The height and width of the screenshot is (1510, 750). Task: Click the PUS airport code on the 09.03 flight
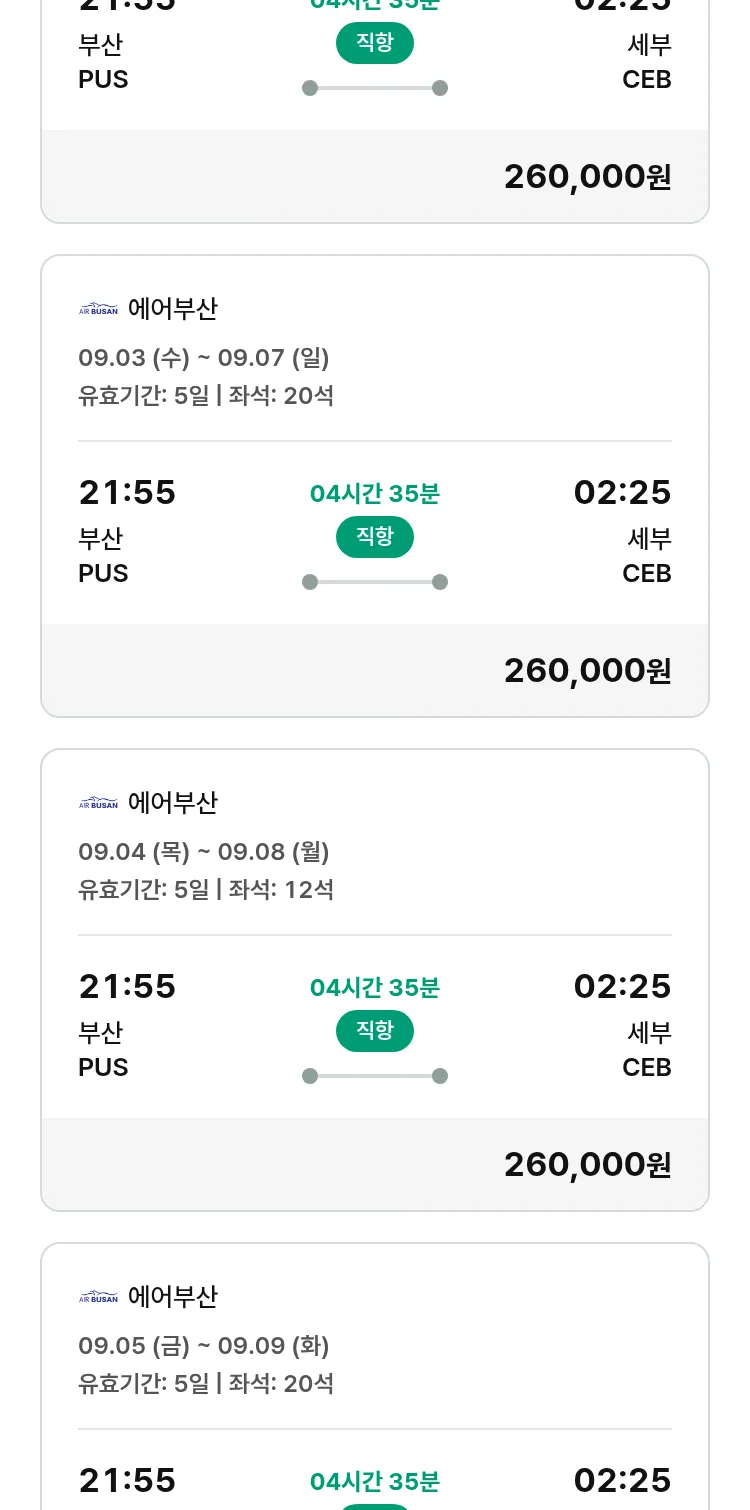[103, 574]
